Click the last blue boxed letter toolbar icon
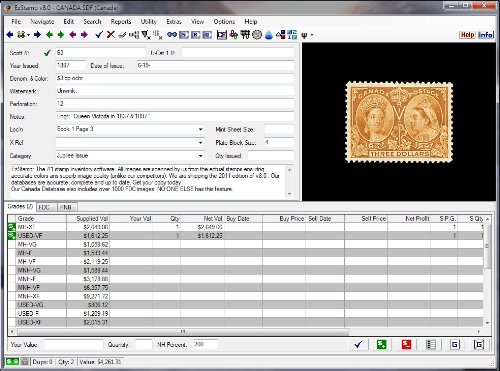The height and width of the screenshot is (371, 500). point(207,35)
